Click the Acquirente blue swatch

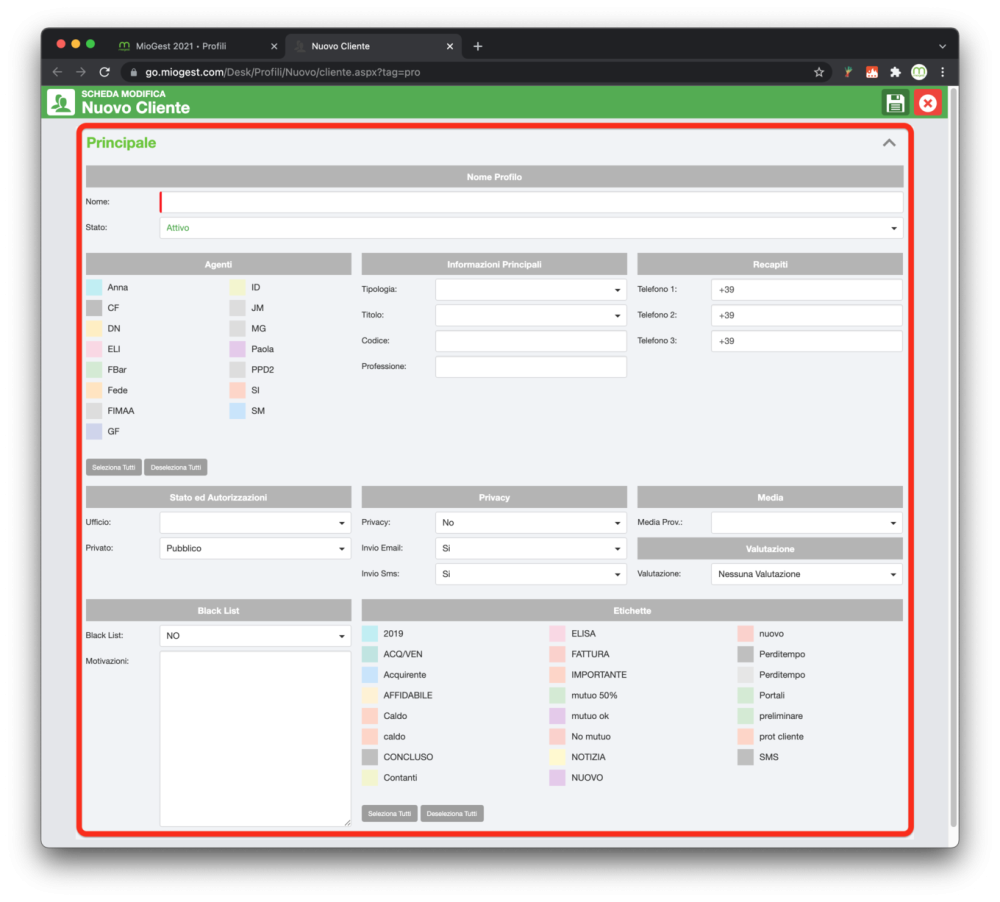coord(370,674)
